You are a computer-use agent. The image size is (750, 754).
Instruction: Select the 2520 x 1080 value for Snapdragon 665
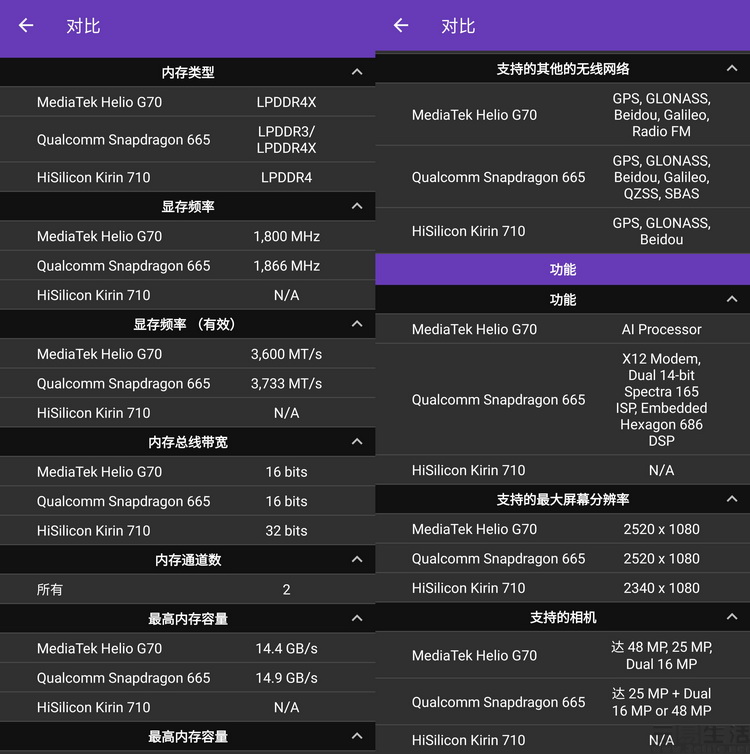pos(662,558)
